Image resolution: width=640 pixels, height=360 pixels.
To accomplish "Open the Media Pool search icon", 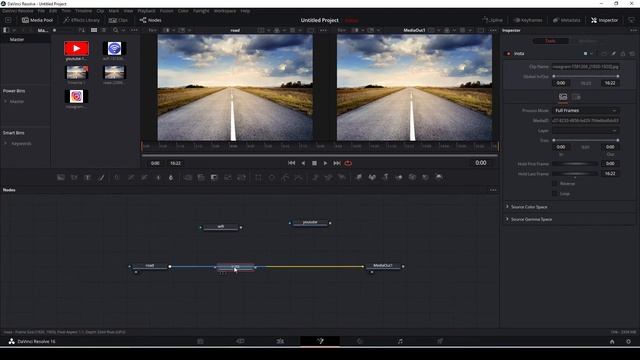I will tap(116, 30).
